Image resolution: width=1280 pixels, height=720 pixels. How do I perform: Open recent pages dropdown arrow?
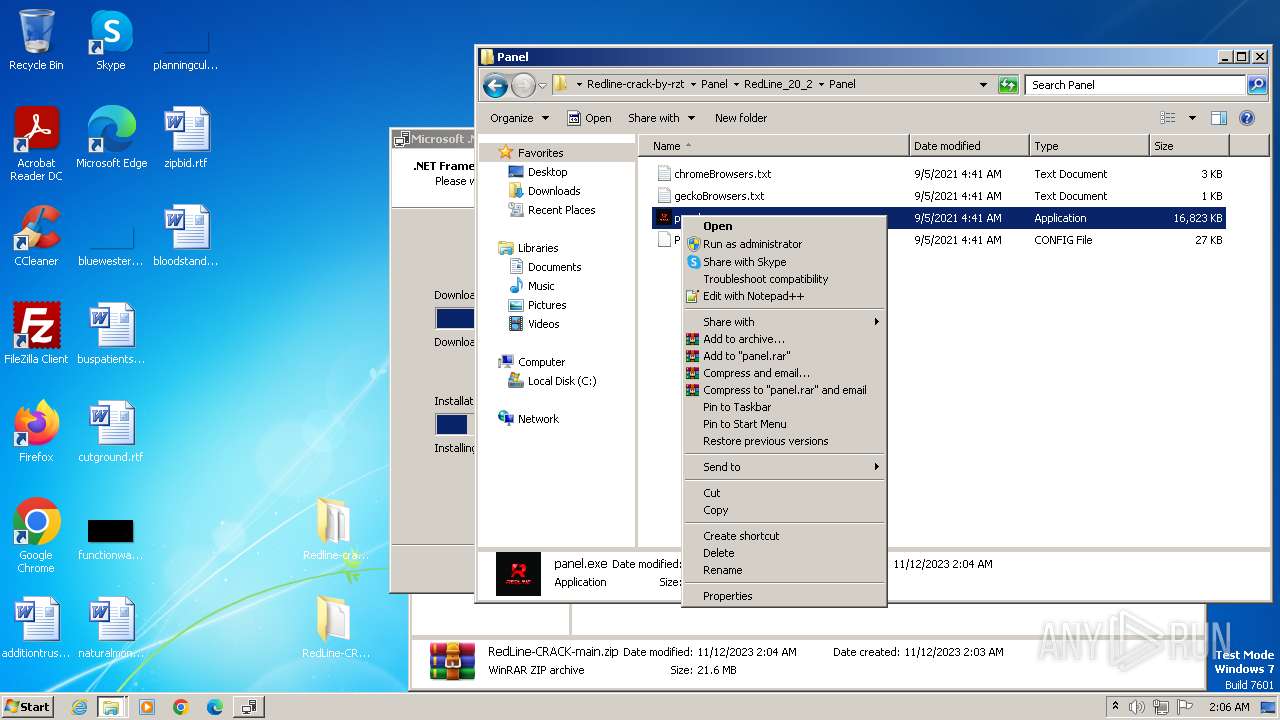coord(543,86)
